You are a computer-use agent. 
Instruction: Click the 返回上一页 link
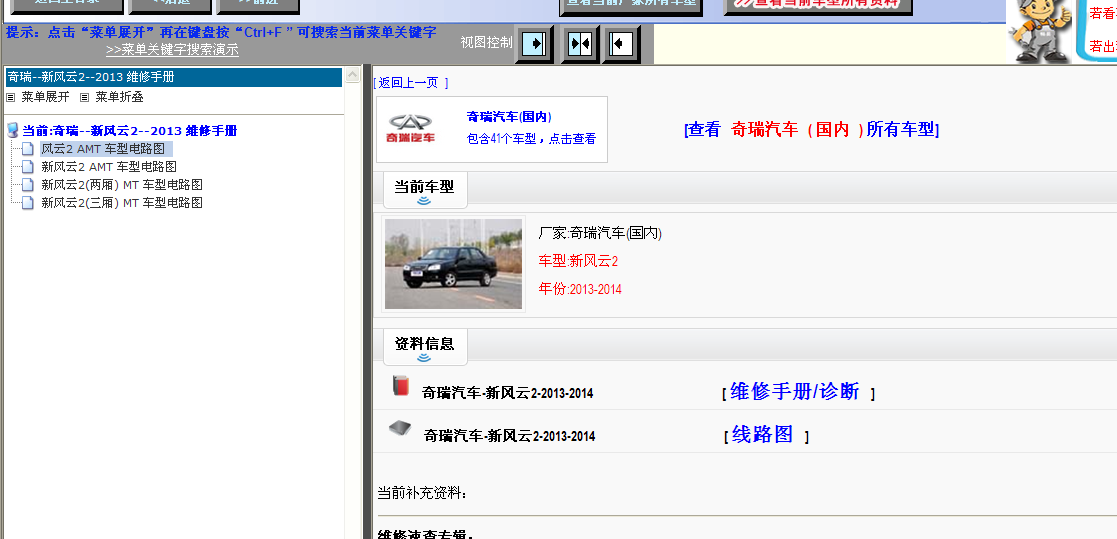pyautogui.click(x=409, y=83)
